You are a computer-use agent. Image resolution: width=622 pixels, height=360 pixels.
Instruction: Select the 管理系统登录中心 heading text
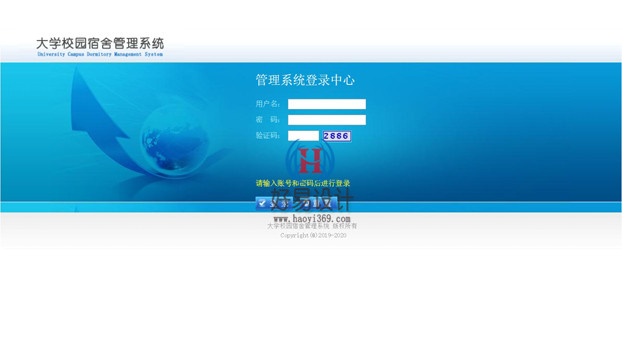pyautogui.click(x=305, y=80)
